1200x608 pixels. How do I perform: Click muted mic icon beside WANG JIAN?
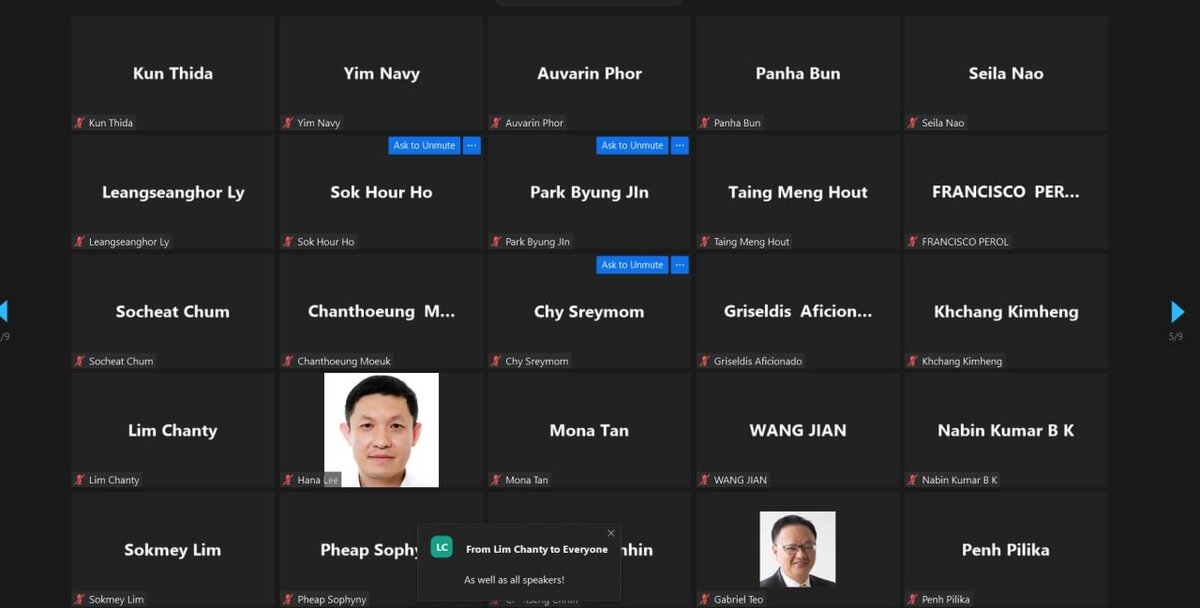[704, 480]
